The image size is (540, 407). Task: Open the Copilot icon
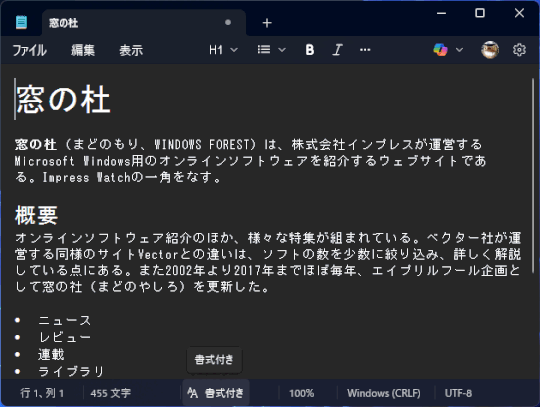click(x=440, y=50)
